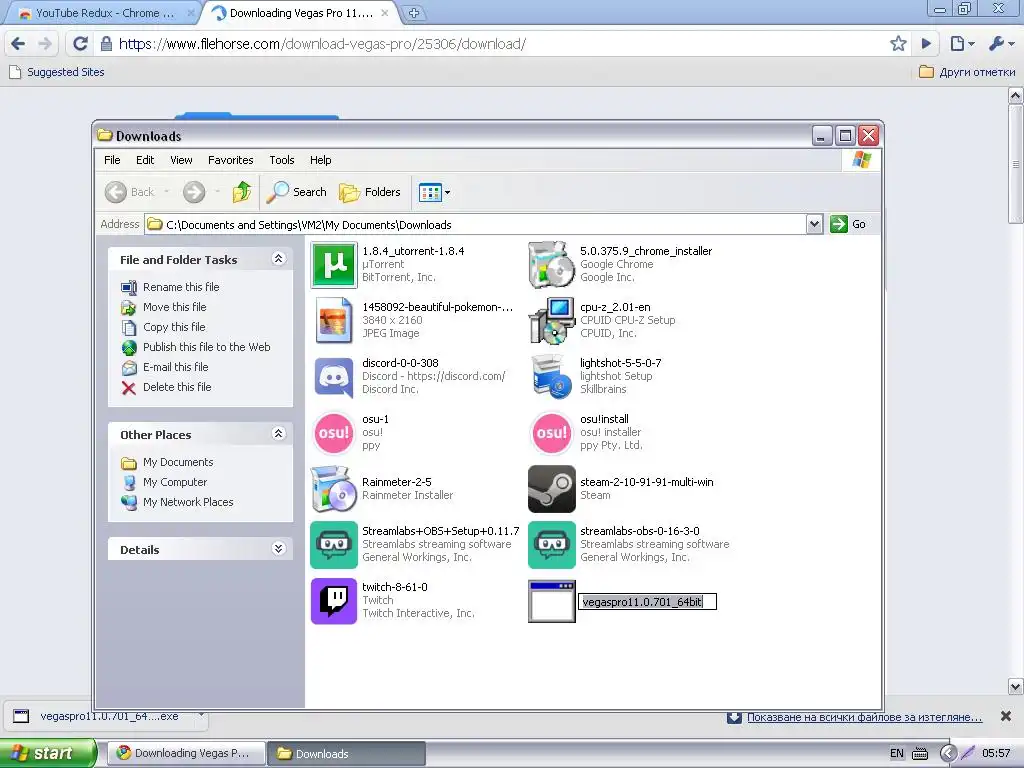Select the lightshot-5-5-0-7 setup icon

coord(552,376)
